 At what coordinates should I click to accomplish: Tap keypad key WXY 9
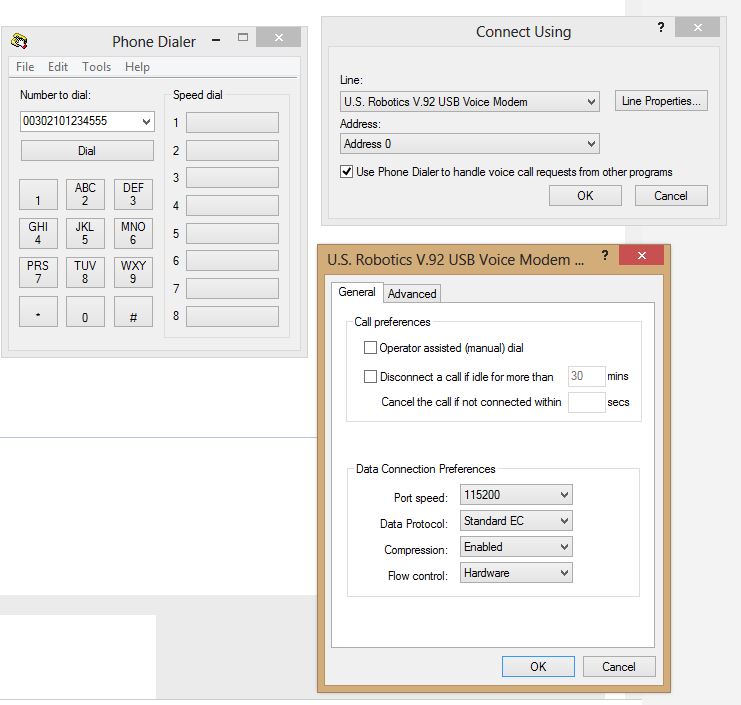133,272
